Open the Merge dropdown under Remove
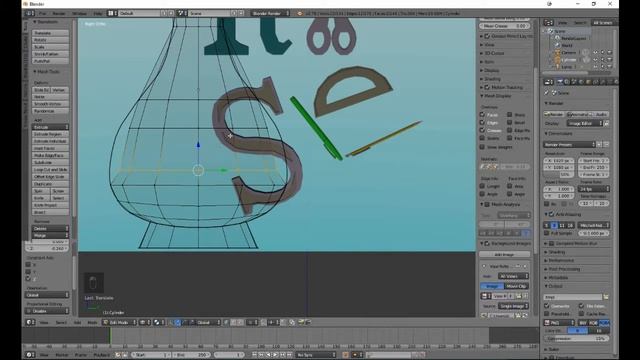Viewport: 640px width, 360px height. [50, 236]
